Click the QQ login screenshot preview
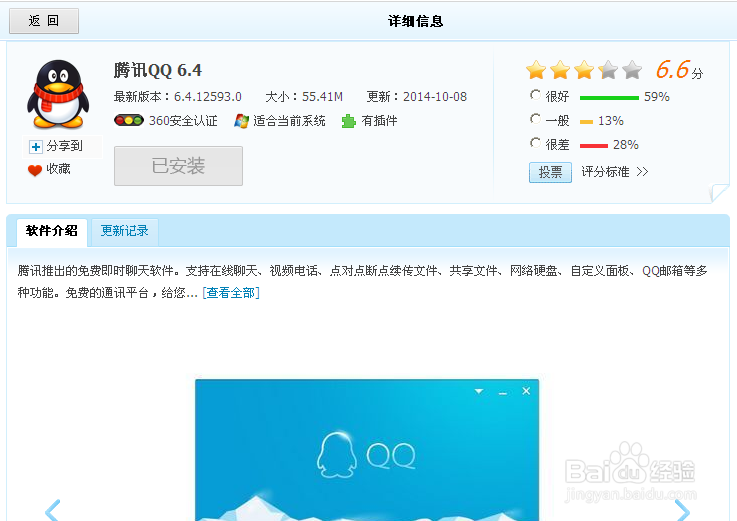The image size is (737, 521). [367, 450]
